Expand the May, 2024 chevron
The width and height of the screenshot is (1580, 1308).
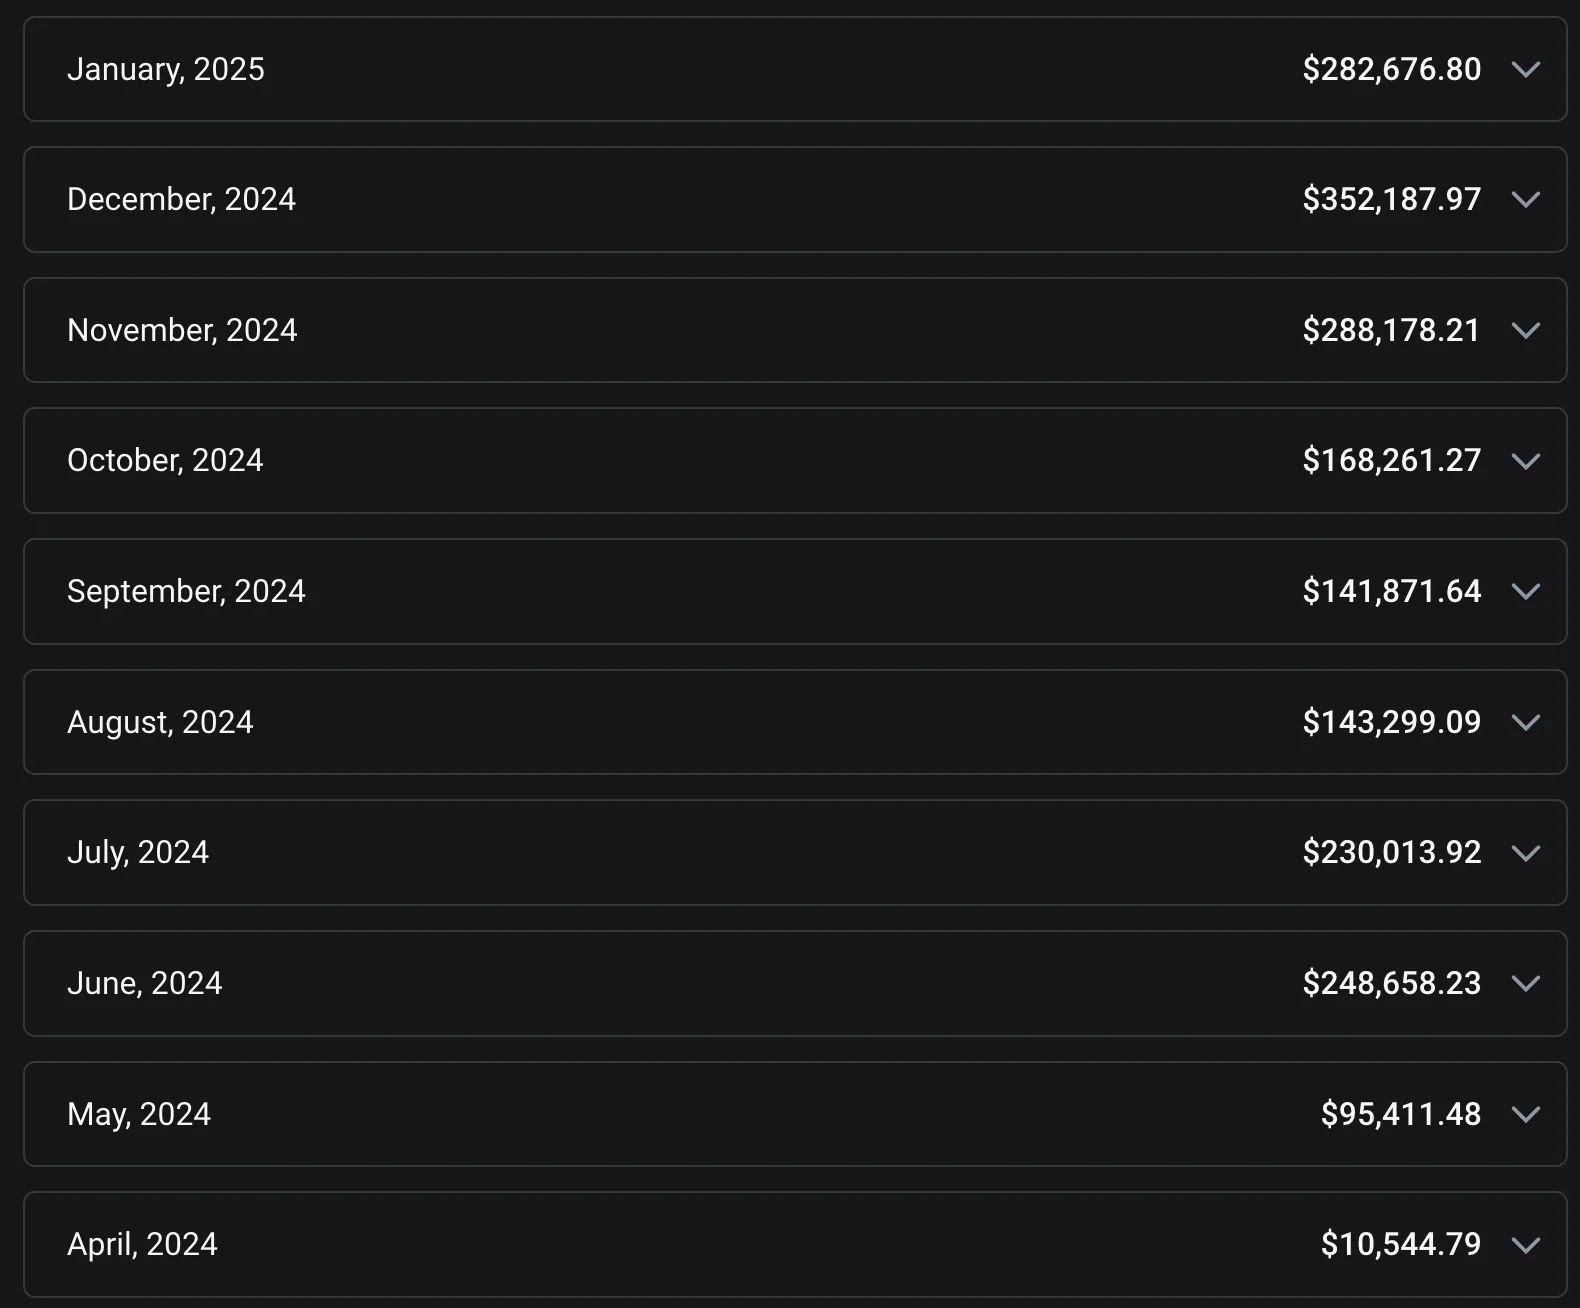1525,1115
